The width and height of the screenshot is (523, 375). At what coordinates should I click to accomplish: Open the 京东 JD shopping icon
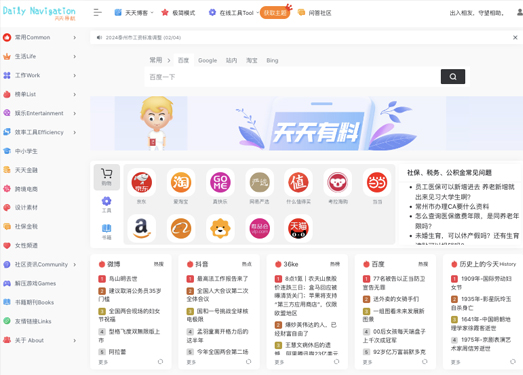pos(142,182)
